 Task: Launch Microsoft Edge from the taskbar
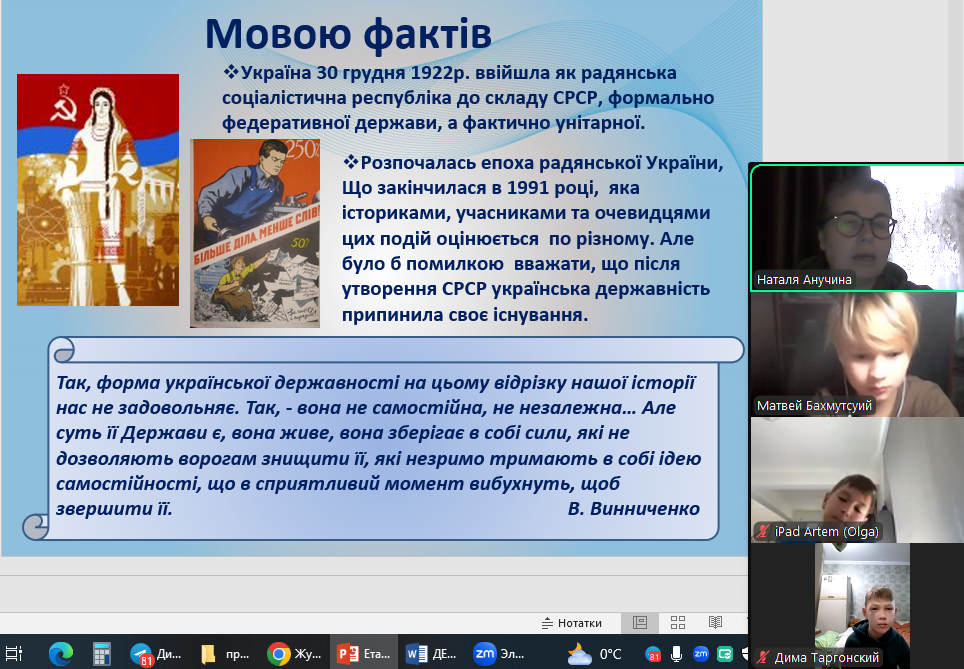(60, 653)
